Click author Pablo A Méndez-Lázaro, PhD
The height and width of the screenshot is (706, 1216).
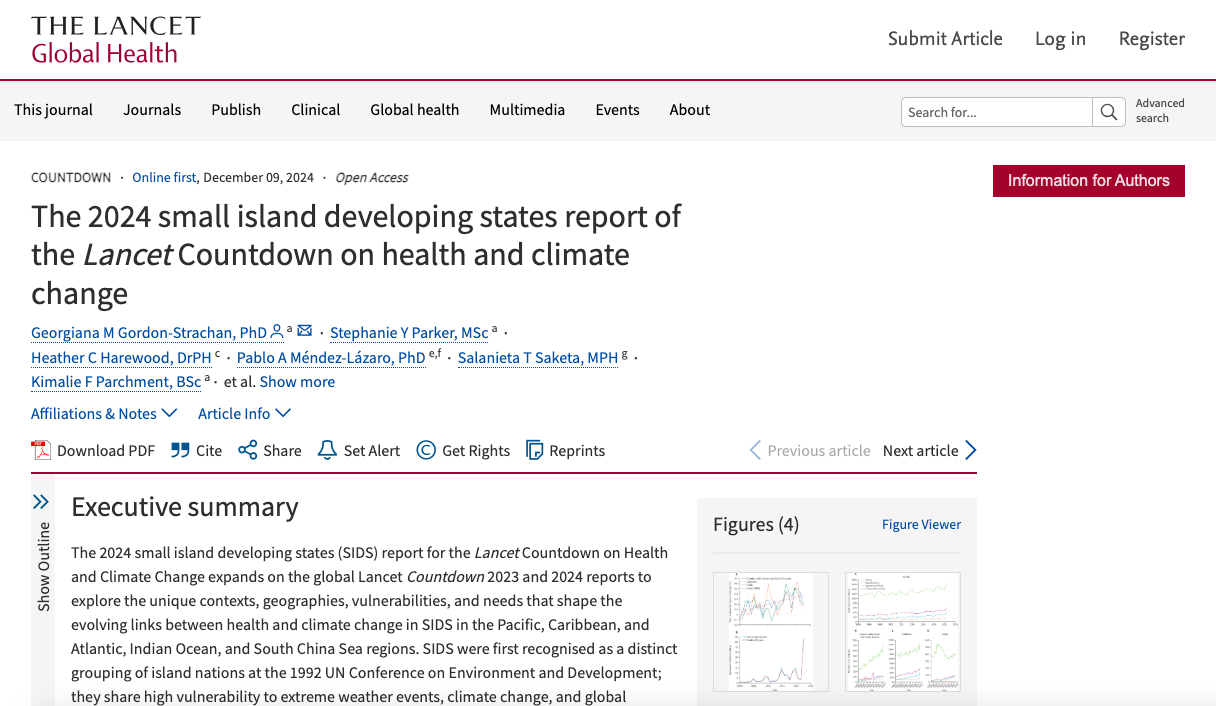click(331, 358)
